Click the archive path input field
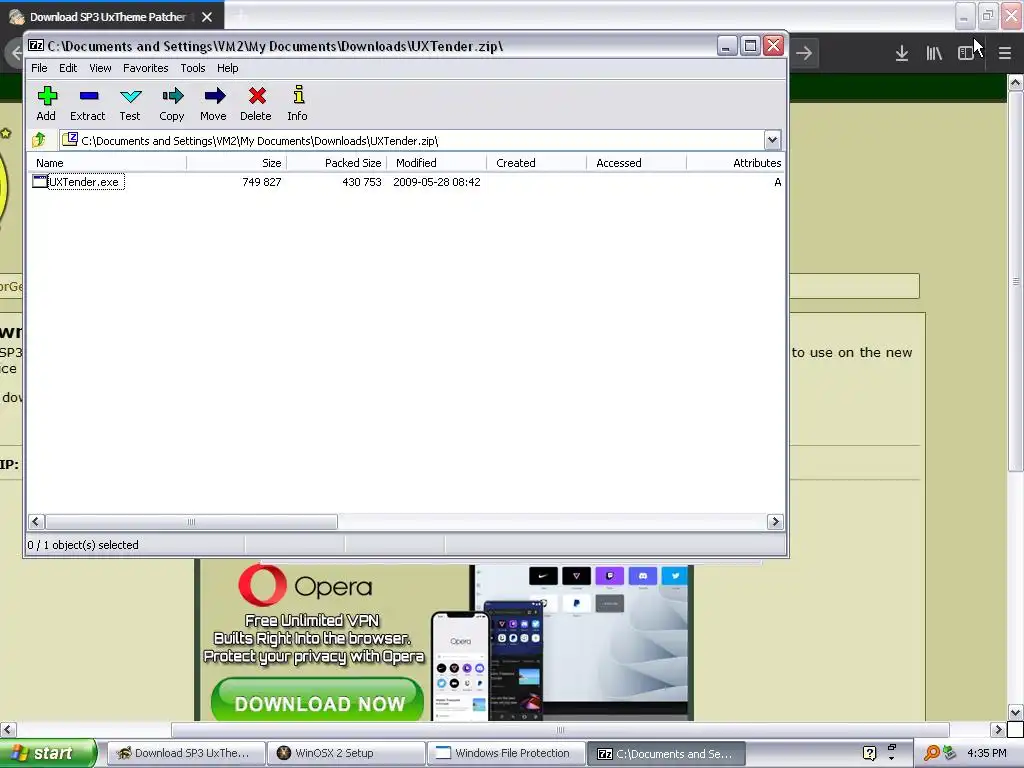 point(411,140)
